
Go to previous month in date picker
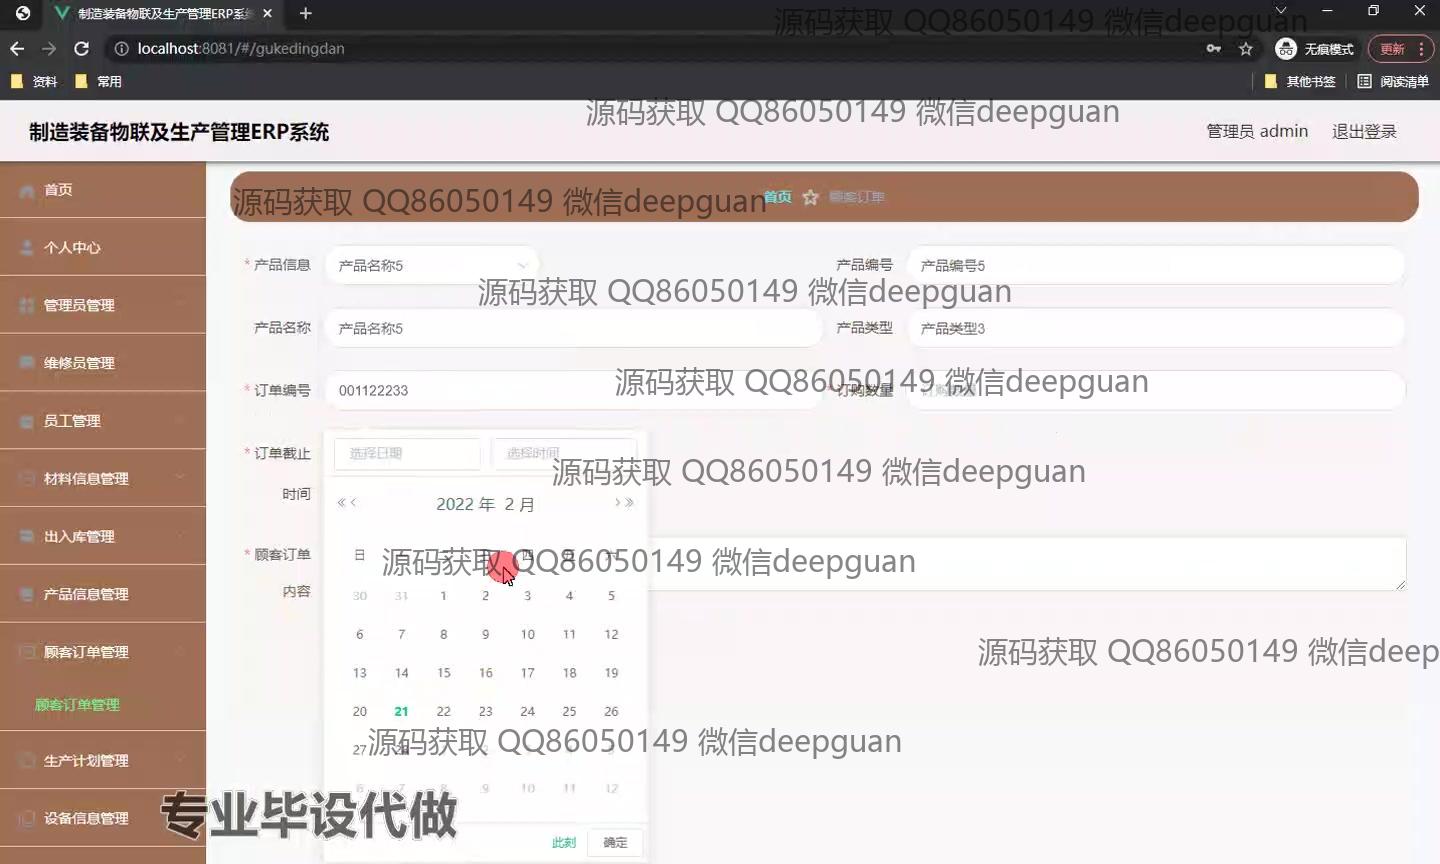[x=353, y=502]
